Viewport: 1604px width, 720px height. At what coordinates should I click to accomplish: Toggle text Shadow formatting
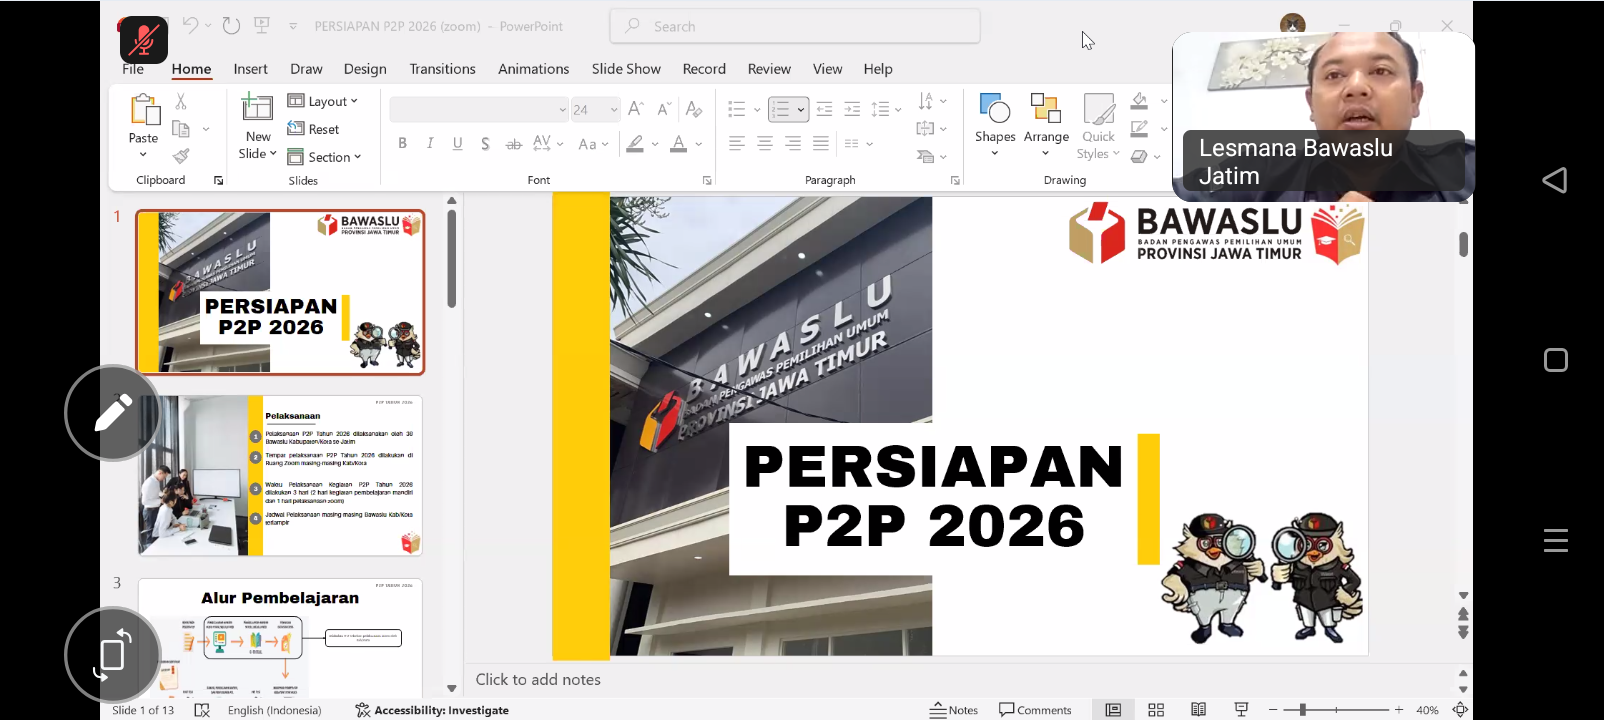click(485, 144)
